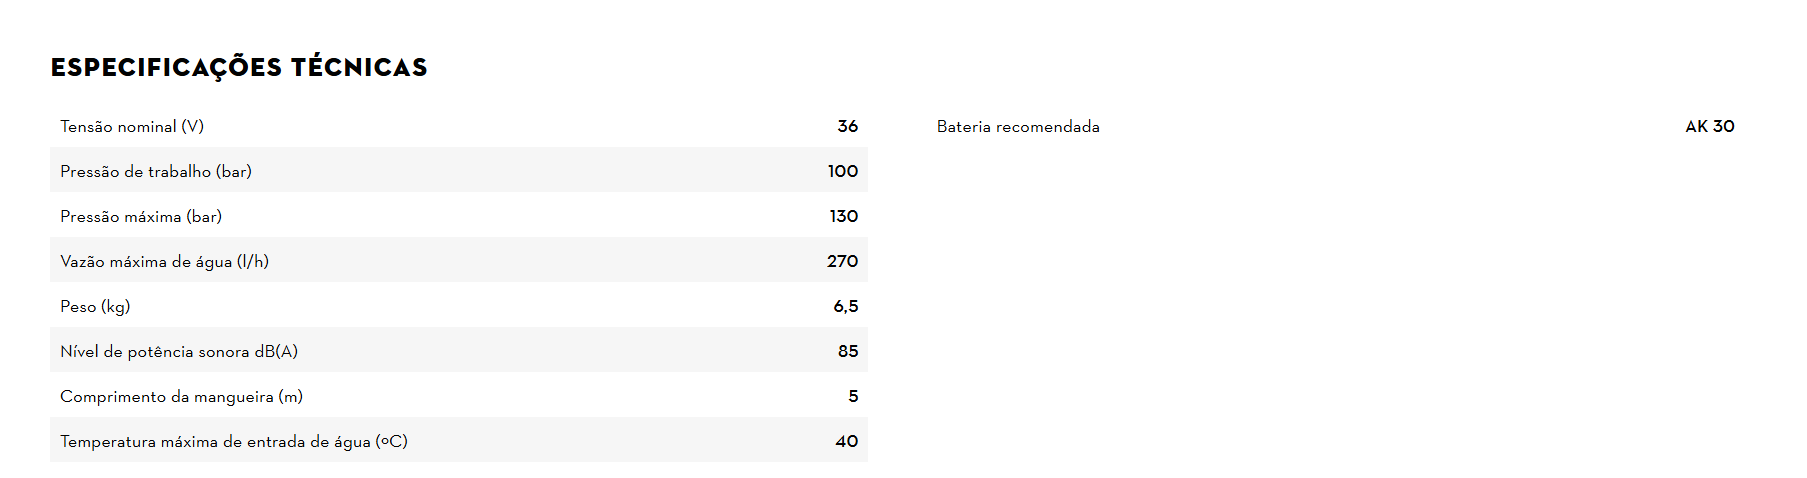1807x478 pixels.
Task: Select the "Comprimento da mangueira (m)" label
Action: (181, 397)
